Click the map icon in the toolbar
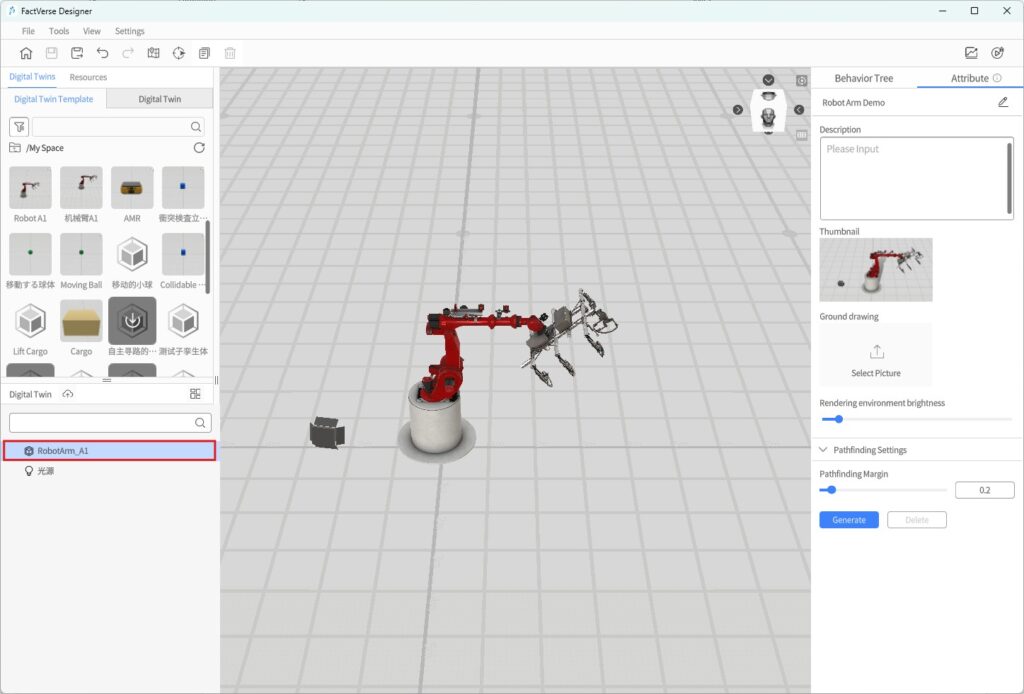This screenshot has width=1024, height=694. (153, 53)
